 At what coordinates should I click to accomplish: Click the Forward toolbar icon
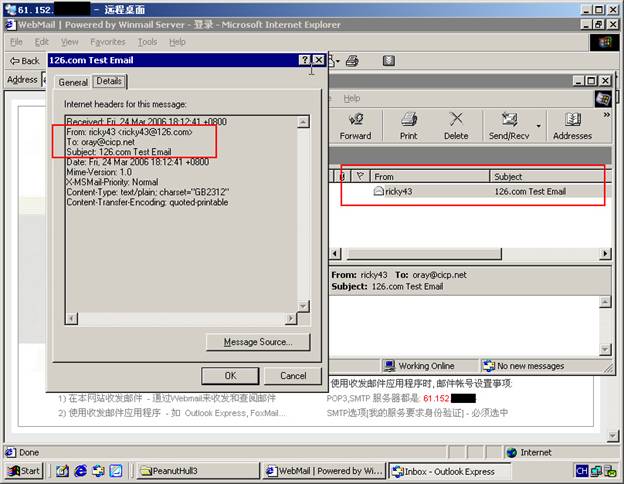354,125
